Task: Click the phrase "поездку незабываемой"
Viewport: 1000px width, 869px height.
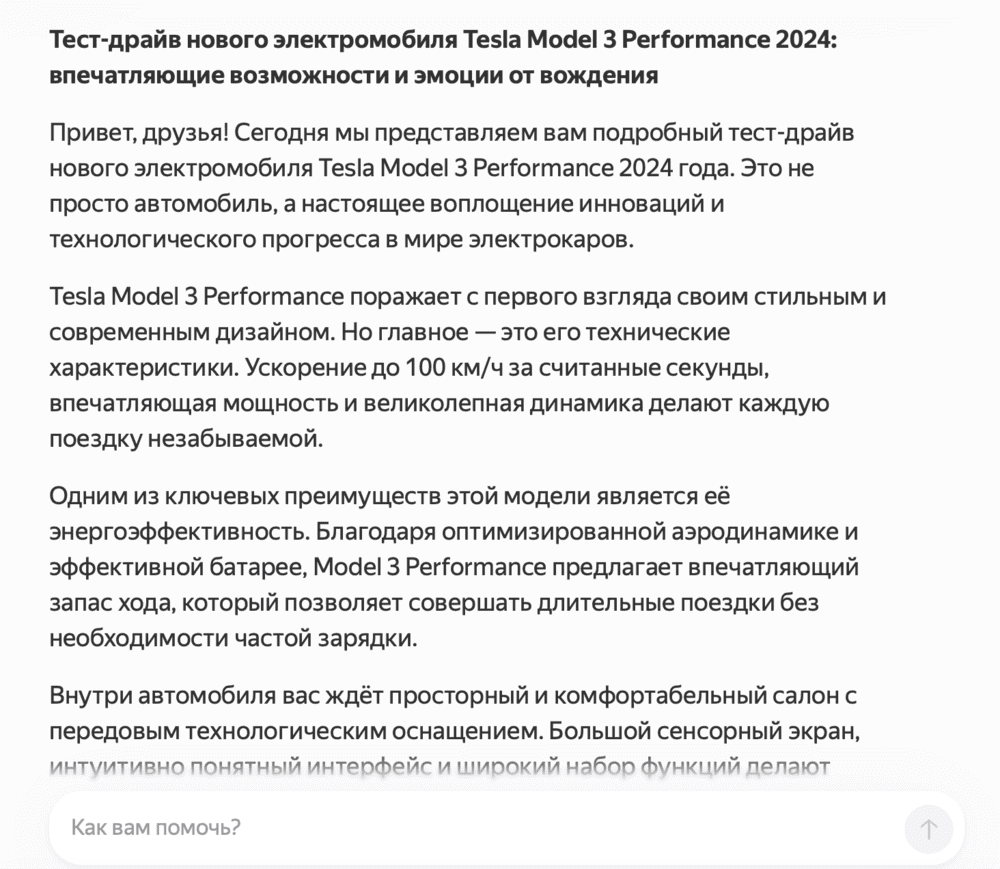Action: [186, 439]
